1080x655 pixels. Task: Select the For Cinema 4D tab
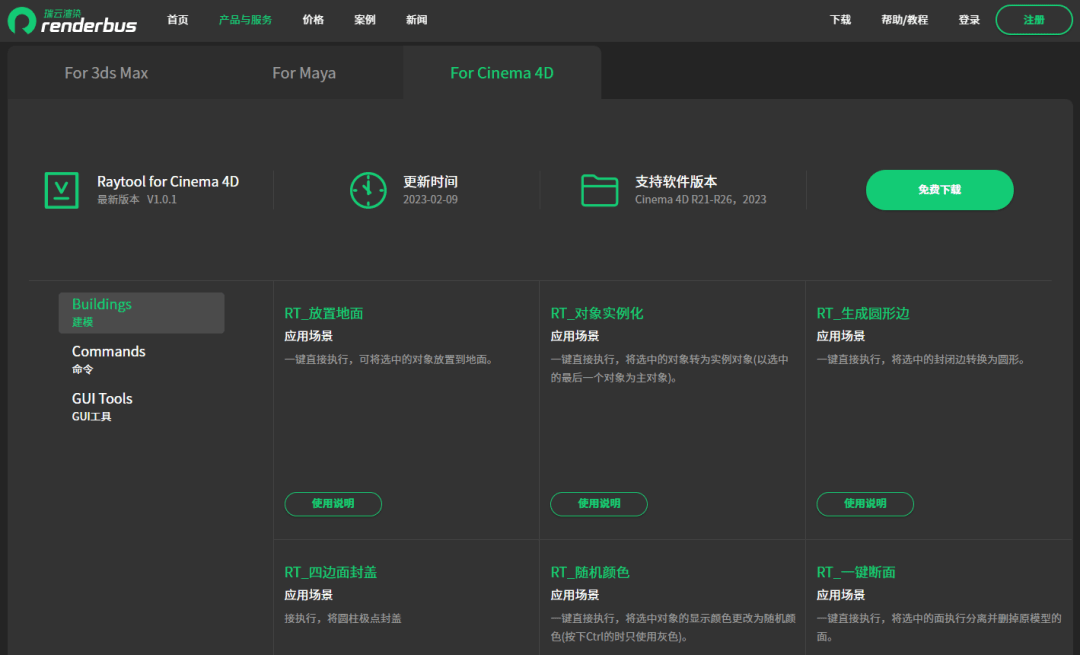tap(501, 73)
